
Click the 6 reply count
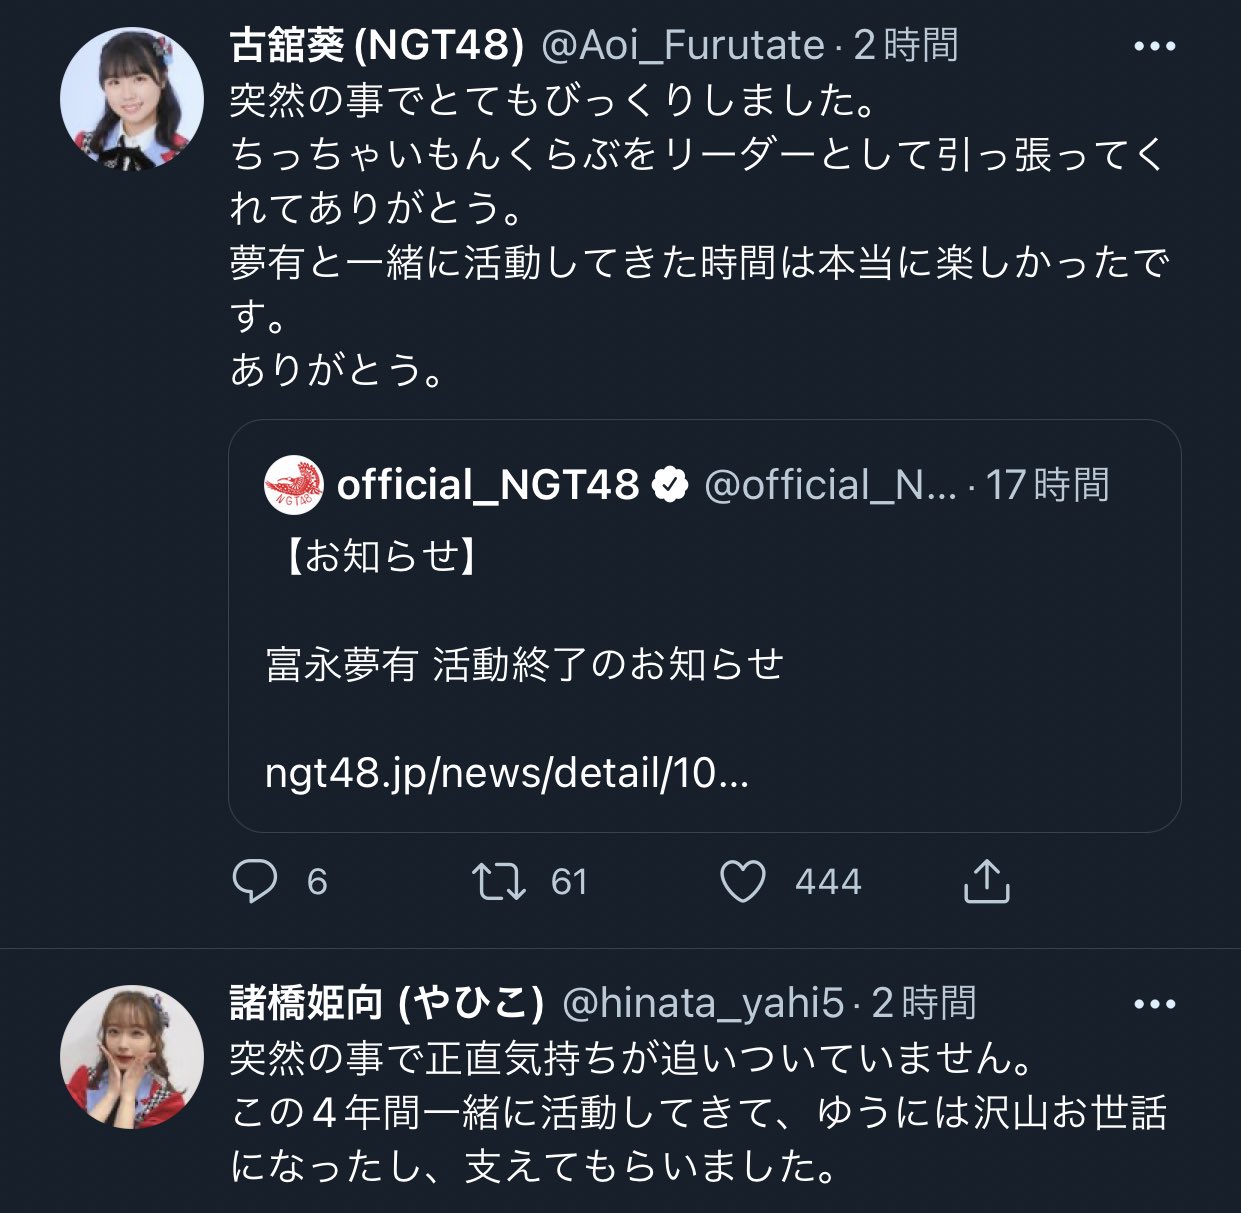pyautogui.click(x=317, y=881)
